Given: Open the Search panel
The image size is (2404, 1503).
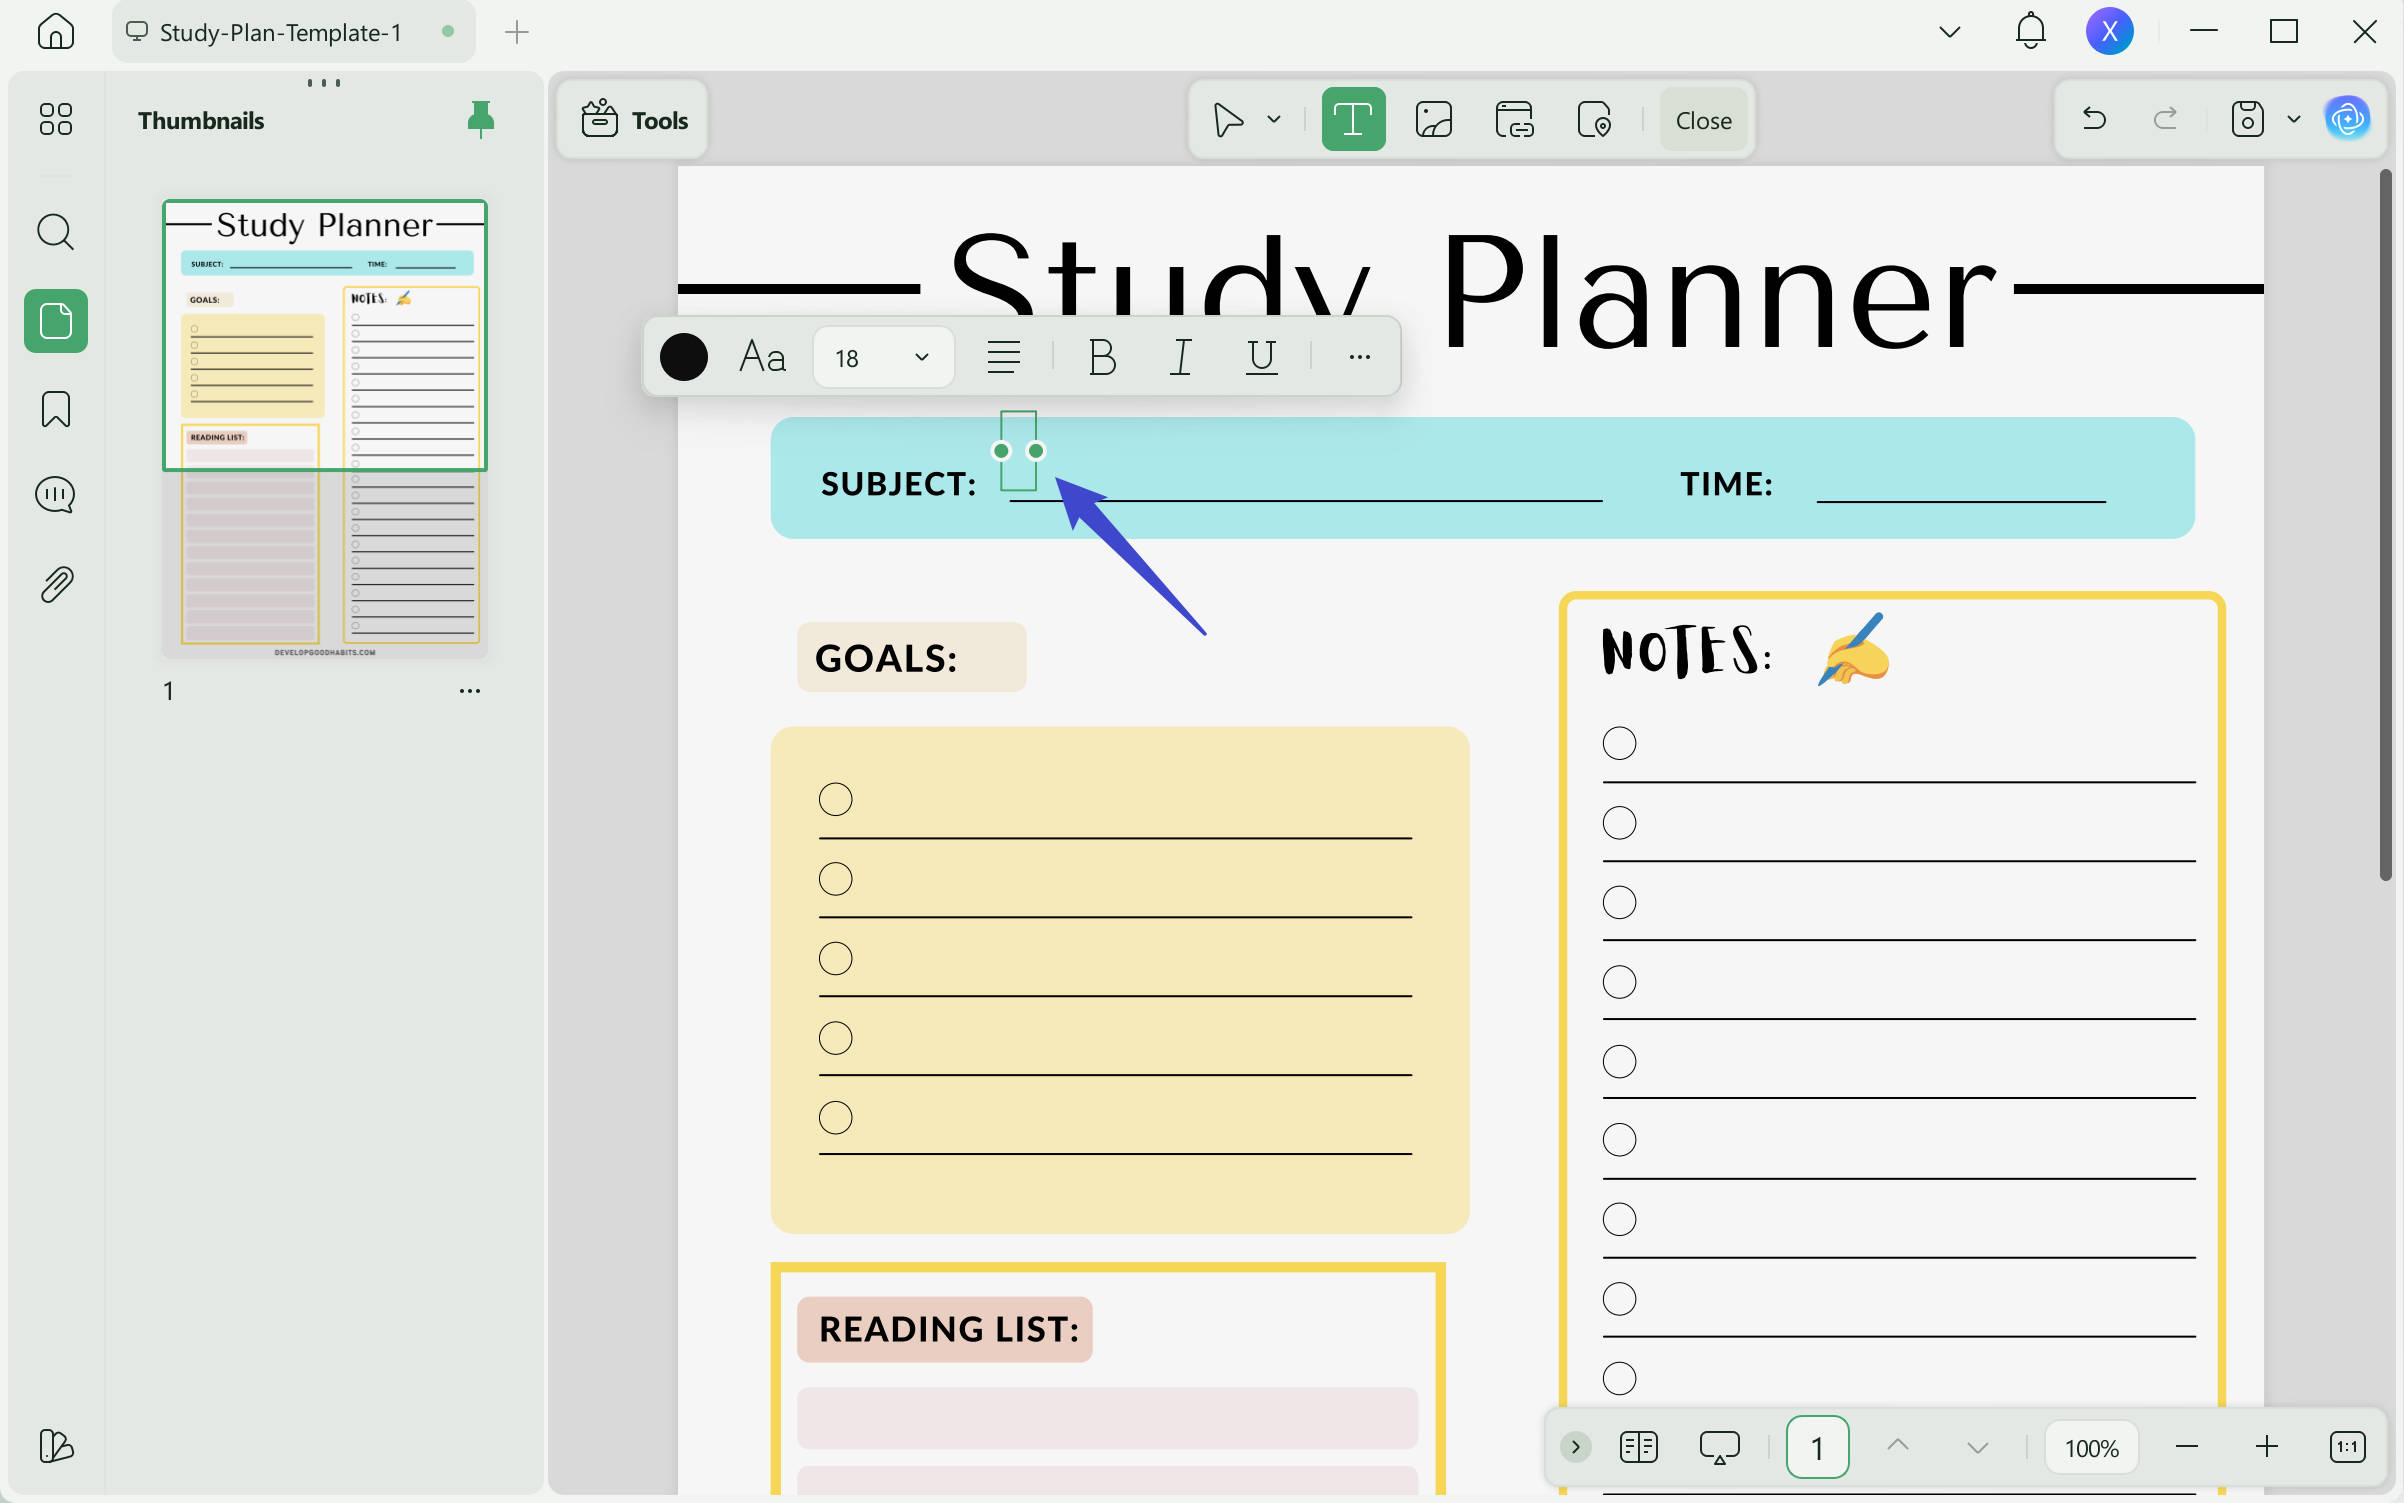Looking at the screenshot, I should [56, 232].
